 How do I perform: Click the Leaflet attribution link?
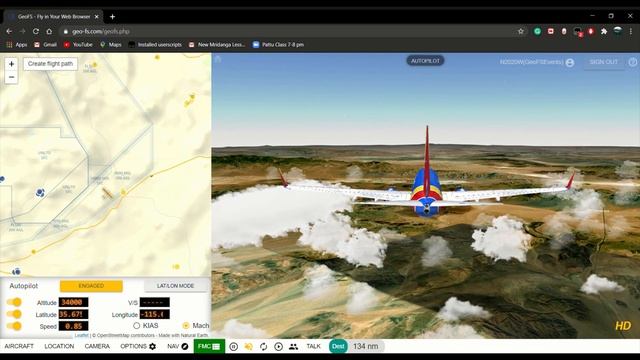click(x=81, y=336)
